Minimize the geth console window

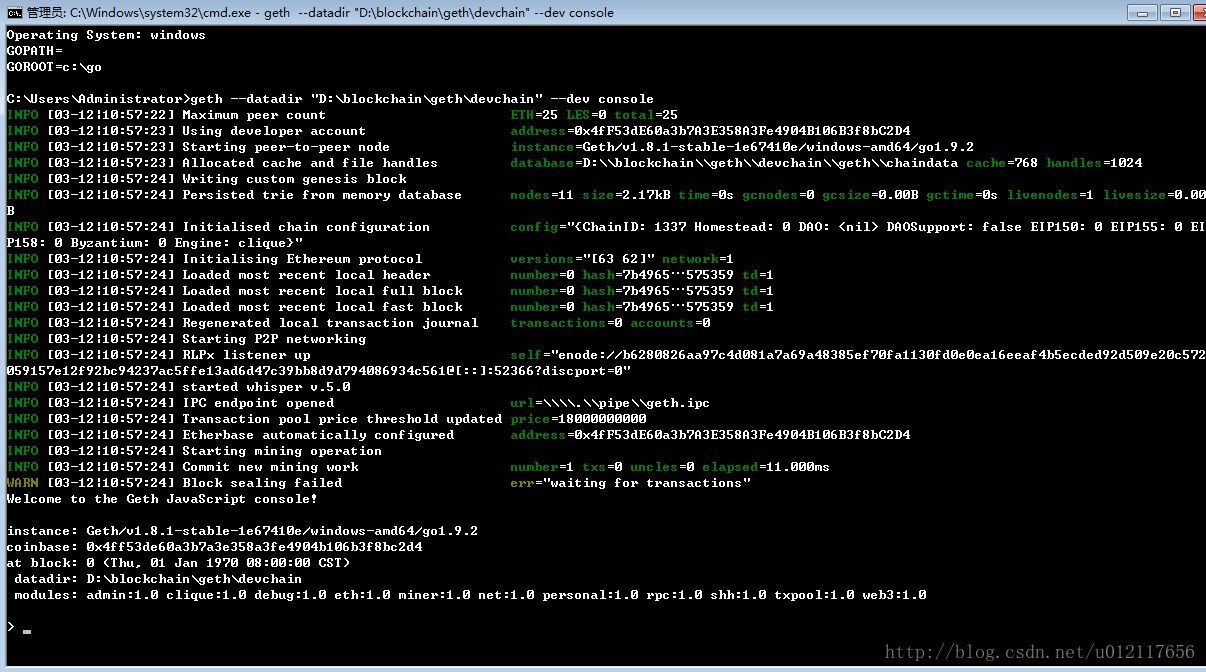click(1144, 12)
